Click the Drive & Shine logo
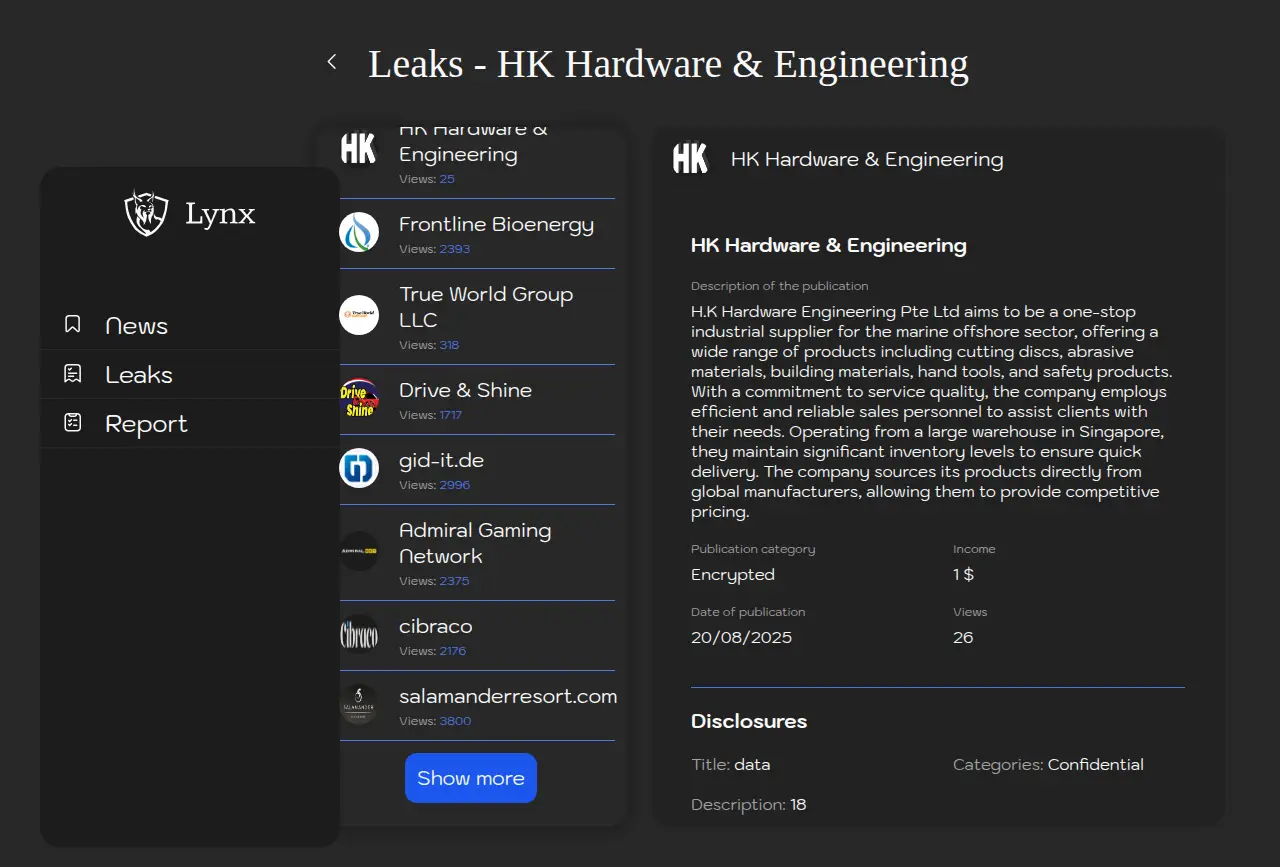This screenshot has width=1280, height=867. (x=359, y=399)
